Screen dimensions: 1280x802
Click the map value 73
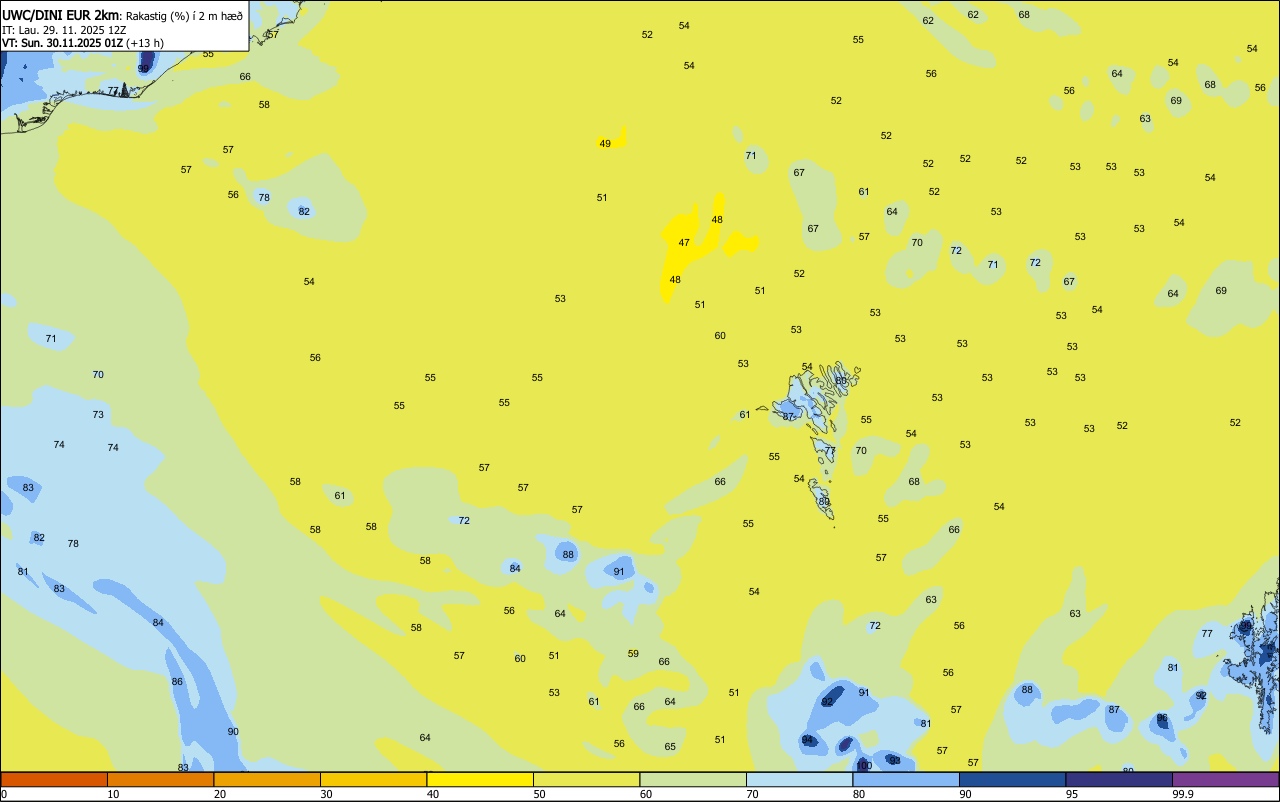98,415
